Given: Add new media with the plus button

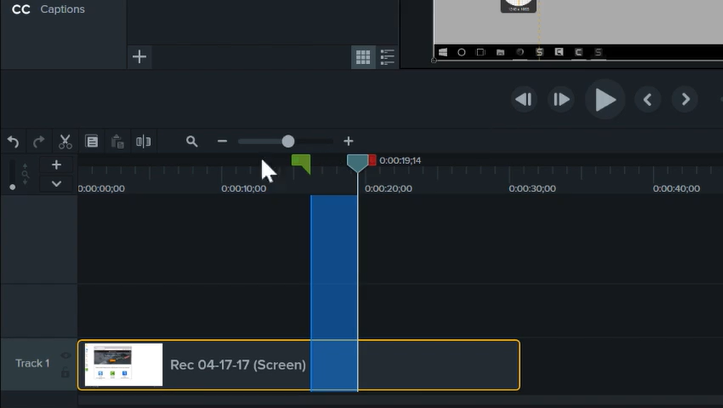Looking at the screenshot, I should pyautogui.click(x=139, y=57).
